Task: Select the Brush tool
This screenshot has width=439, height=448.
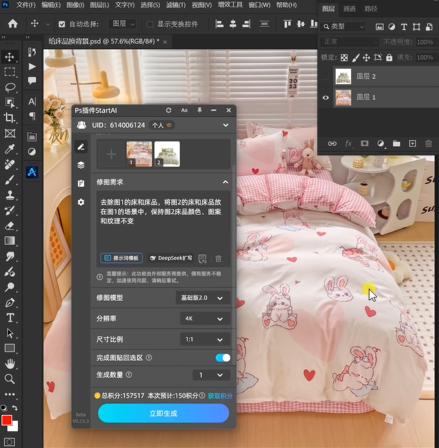Action: (x=10, y=180)
